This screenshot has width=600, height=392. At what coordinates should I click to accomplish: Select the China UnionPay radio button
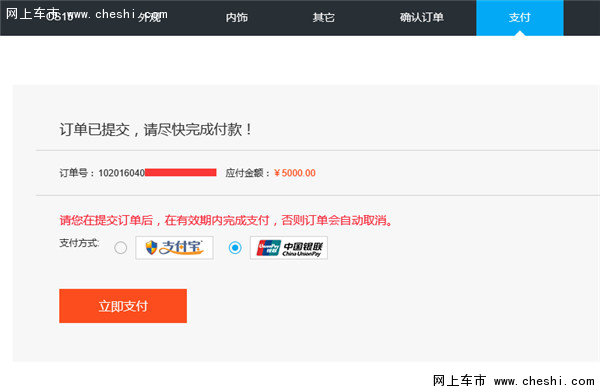click(x=235, y=248)
